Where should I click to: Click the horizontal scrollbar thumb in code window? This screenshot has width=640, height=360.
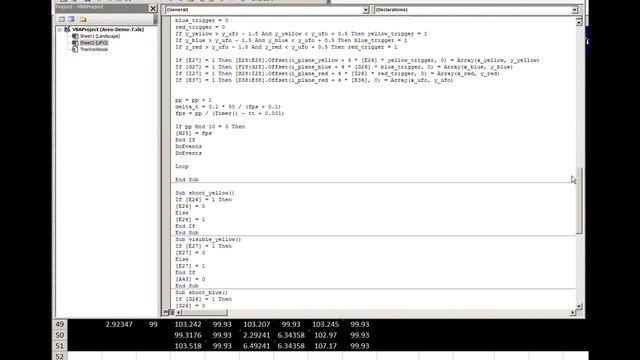[x=204, y=313]
